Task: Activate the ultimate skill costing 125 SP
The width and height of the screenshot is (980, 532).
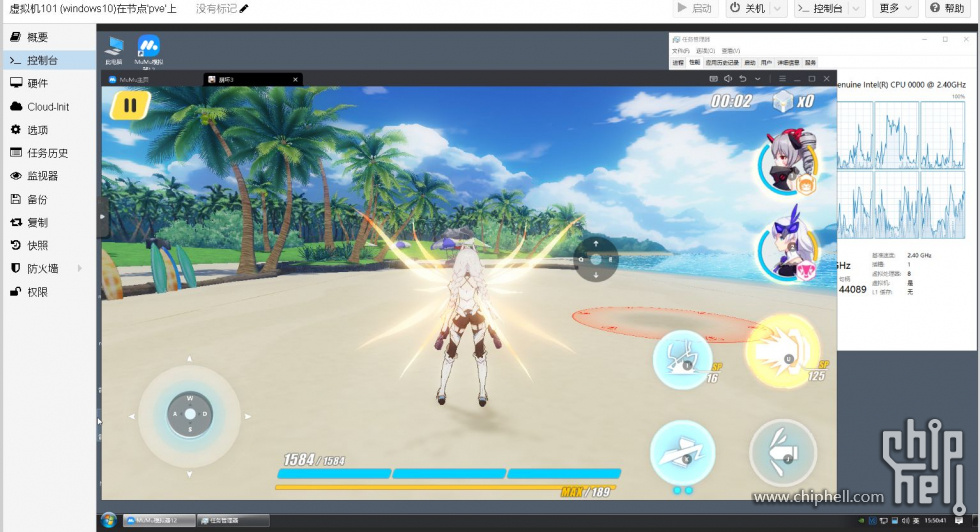Action: click(785, 352)
